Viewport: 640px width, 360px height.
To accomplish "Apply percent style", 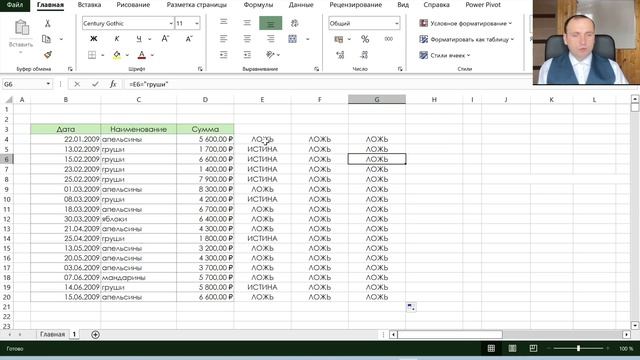I will click(x=365, y=39).
